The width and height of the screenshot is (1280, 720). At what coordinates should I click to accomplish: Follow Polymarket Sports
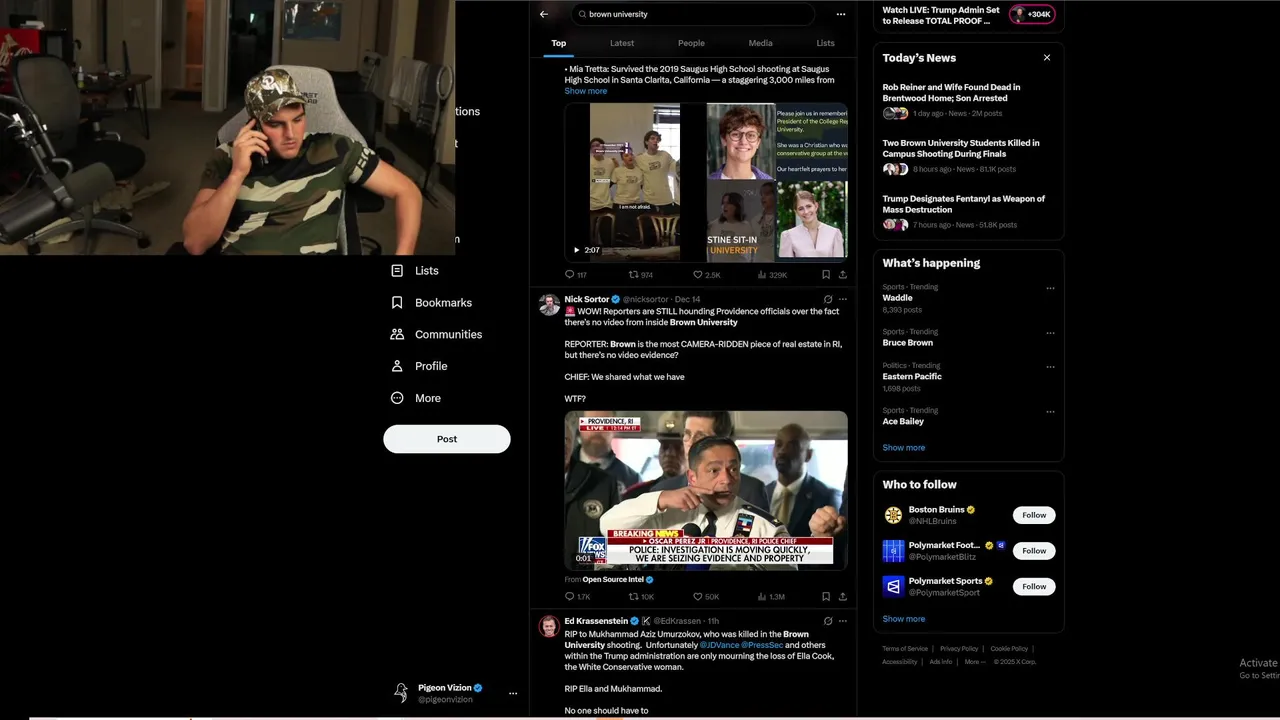coord(1034,587)
